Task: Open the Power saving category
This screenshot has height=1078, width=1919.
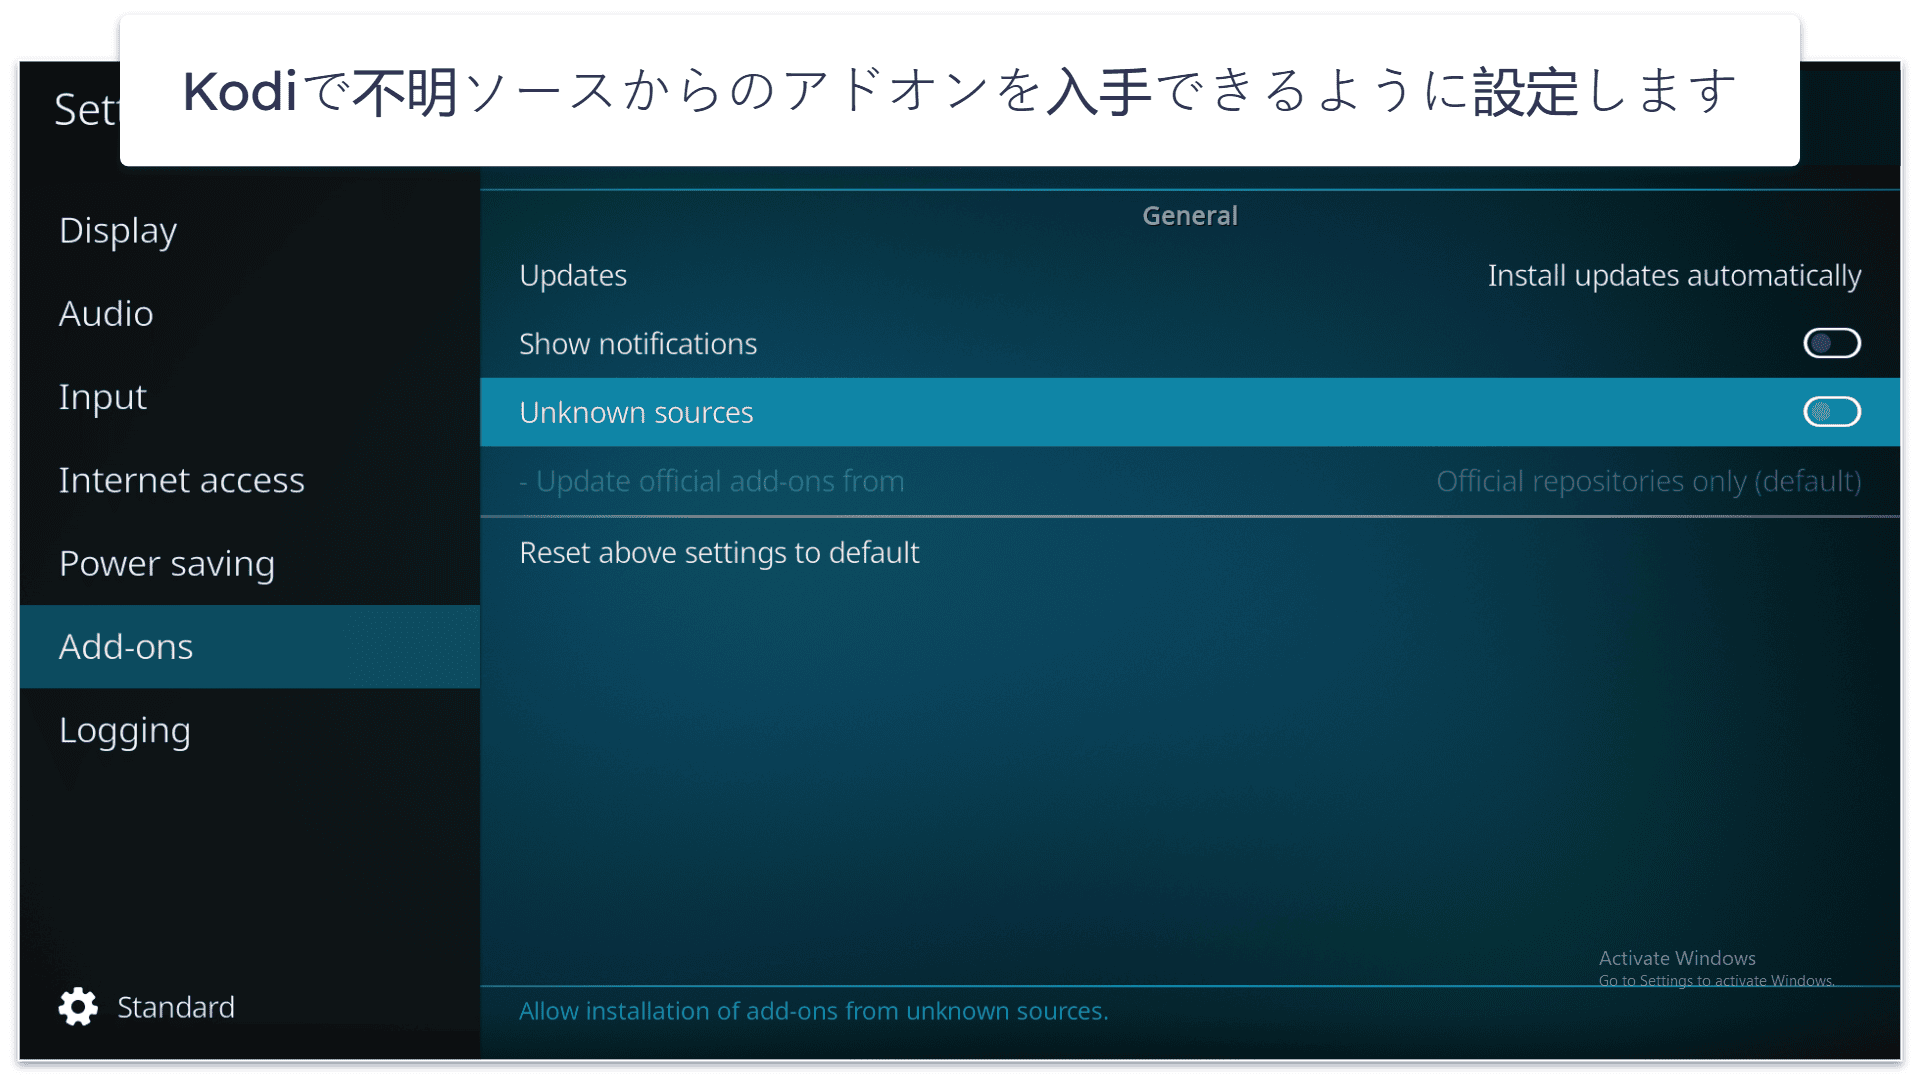Action: click(249, 564)
